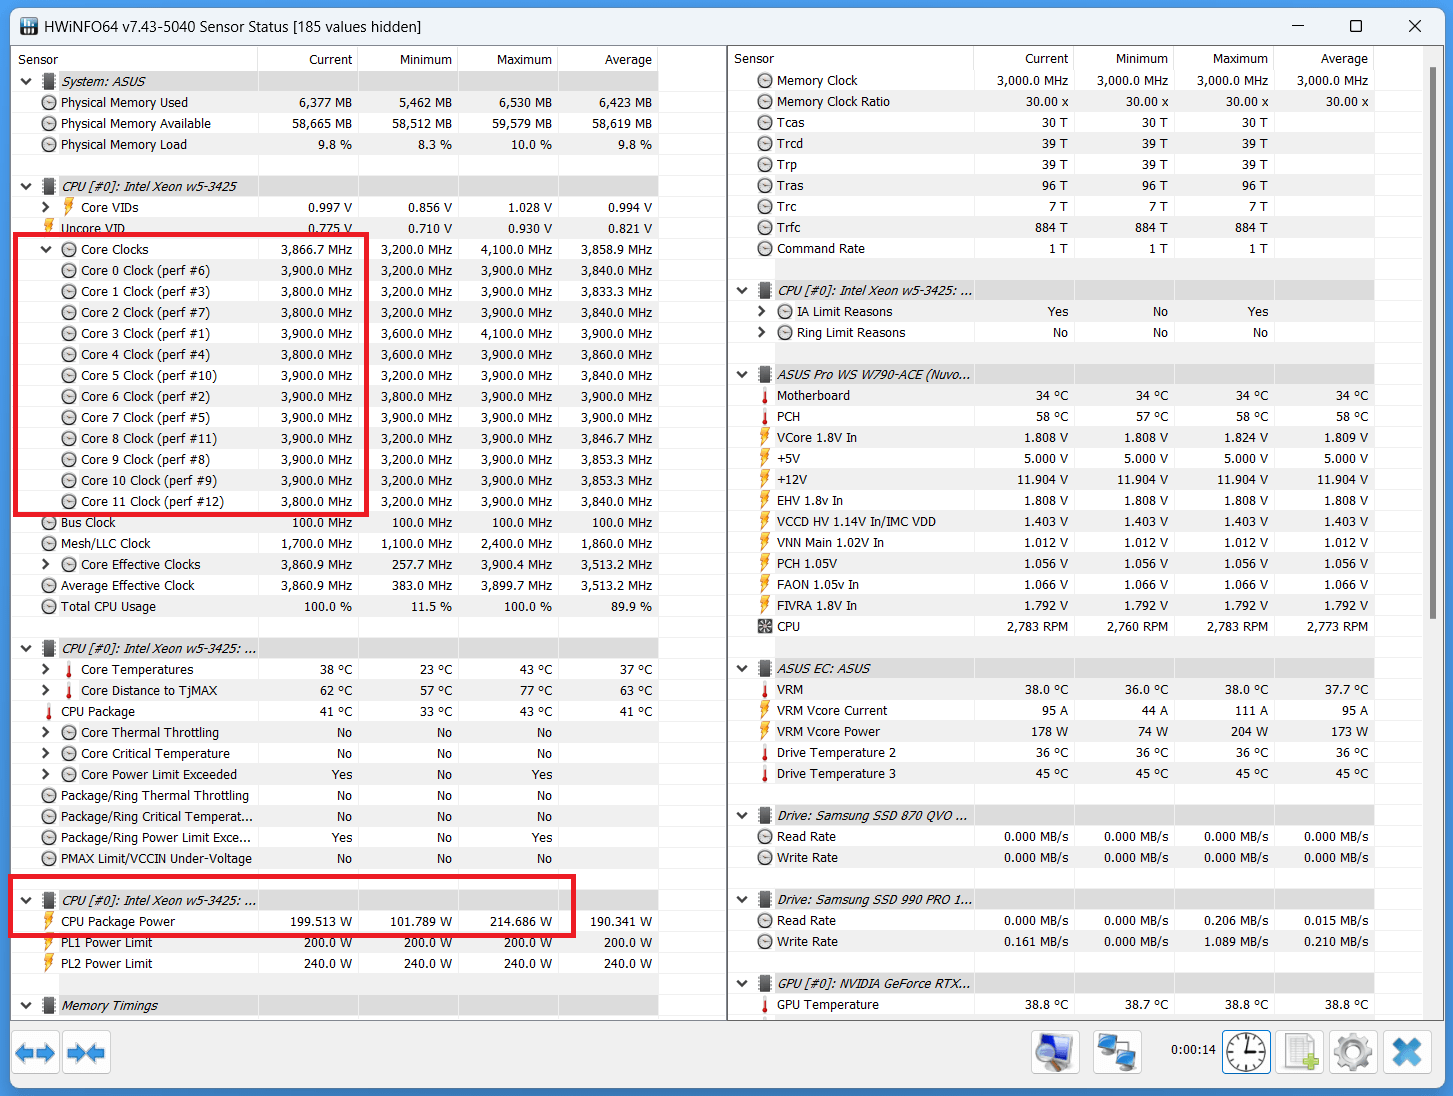The height and width of the screenshot is (1096, 1453).
Task: Click the Average column header in right pane
Action: click(x=1324, y=58)
